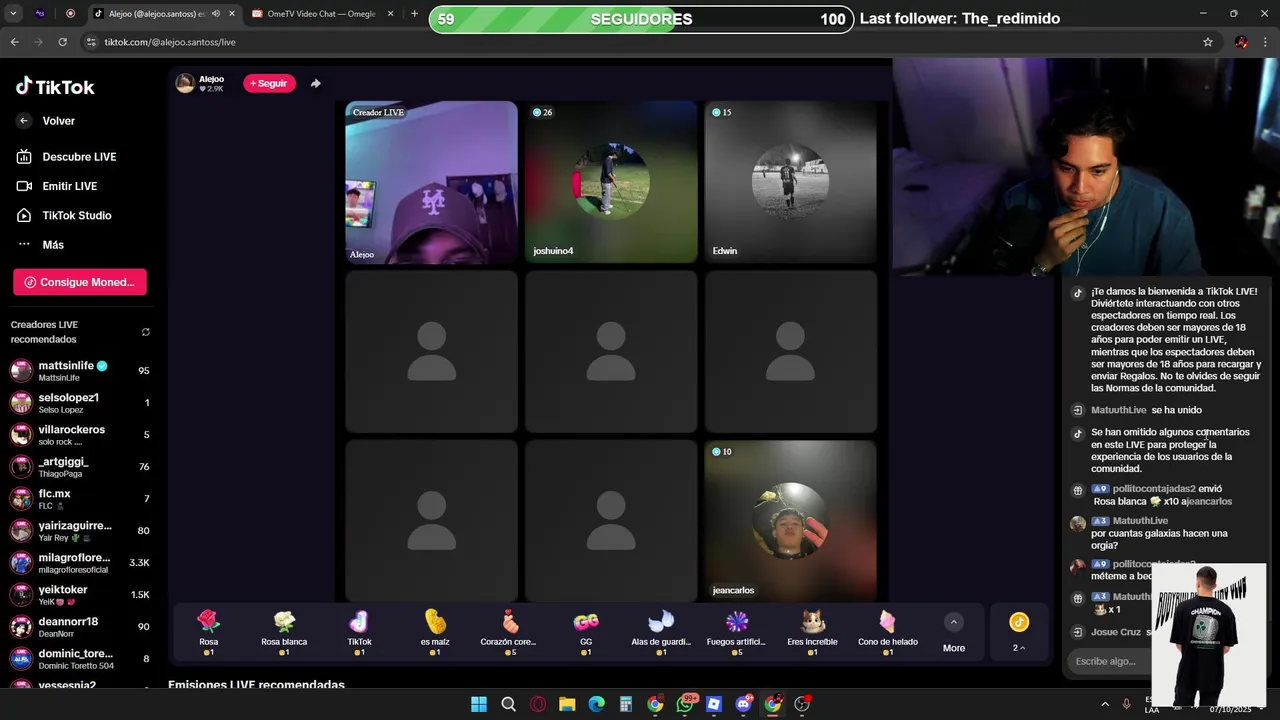Click the microphone icon in system tray

(x=1127, y=704)
